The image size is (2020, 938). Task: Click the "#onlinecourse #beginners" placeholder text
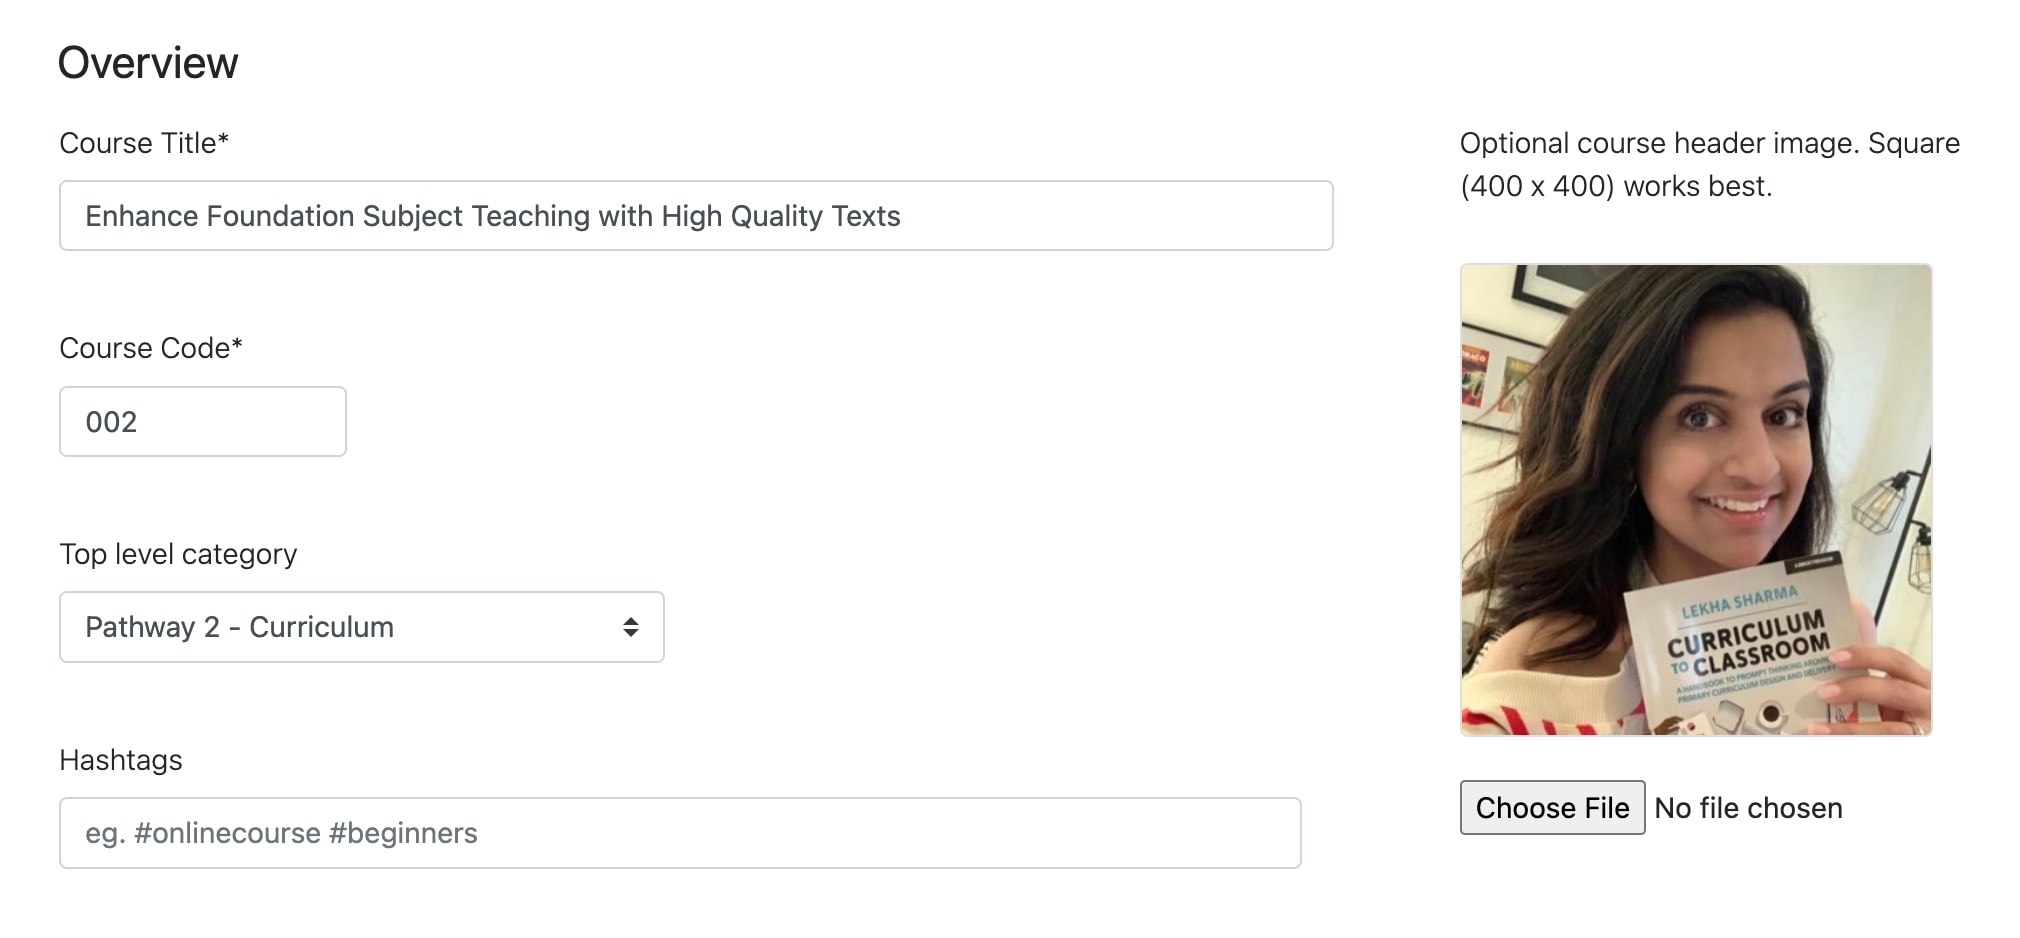tap(281, 833)
